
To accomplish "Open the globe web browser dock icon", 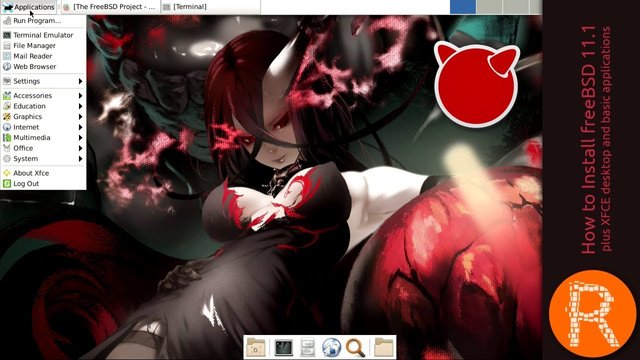I will tap(331, 347).
